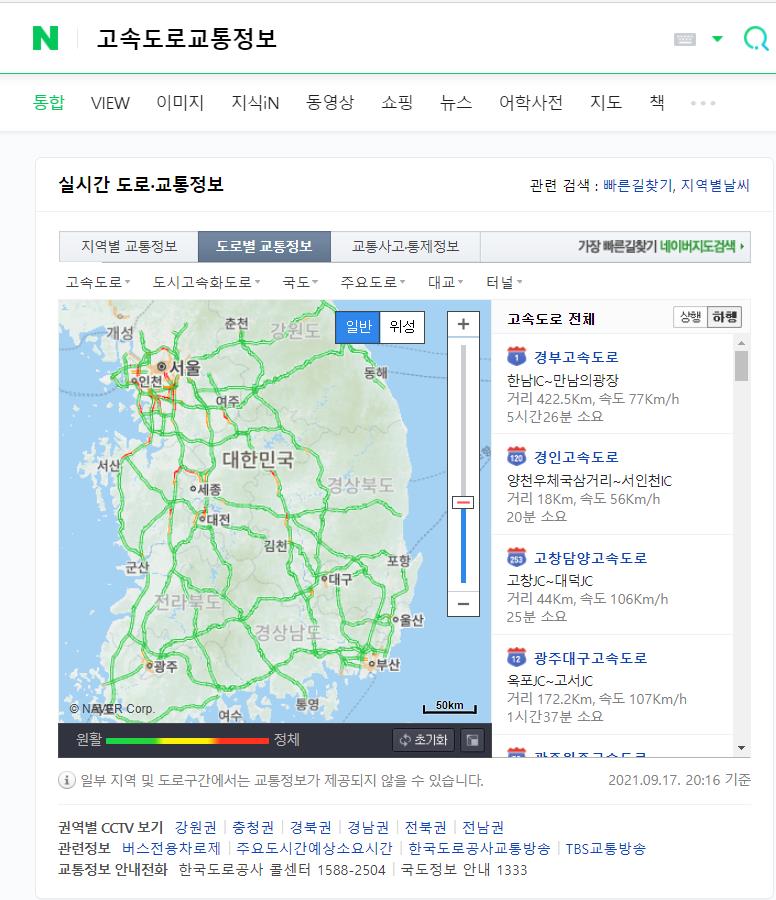776x900 pixels.
Task: Expand the 터널 dropdown
Action: (504, 282)
